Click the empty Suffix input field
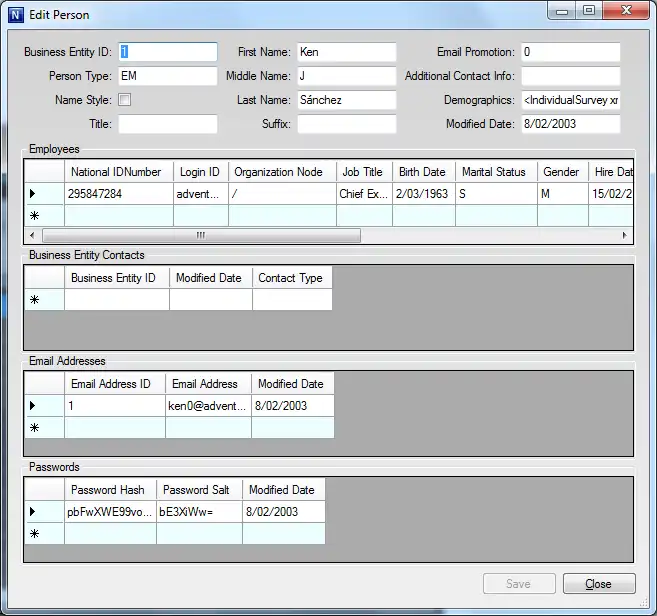This screenshot has height=616, width=657. pos(347,124)
